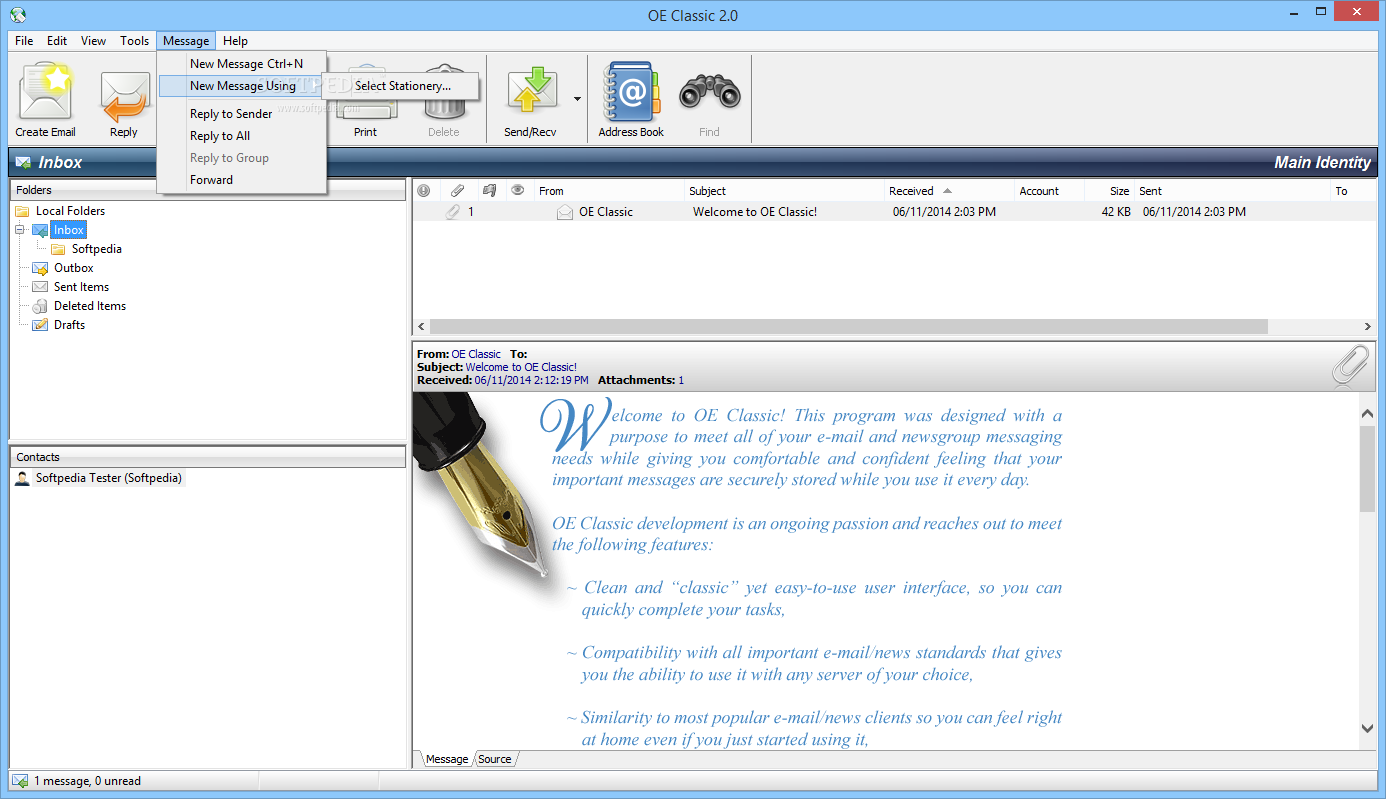Choose New Message Ctrl+N menu entry
1386x799 pixels.
click(x=242, y=64)
